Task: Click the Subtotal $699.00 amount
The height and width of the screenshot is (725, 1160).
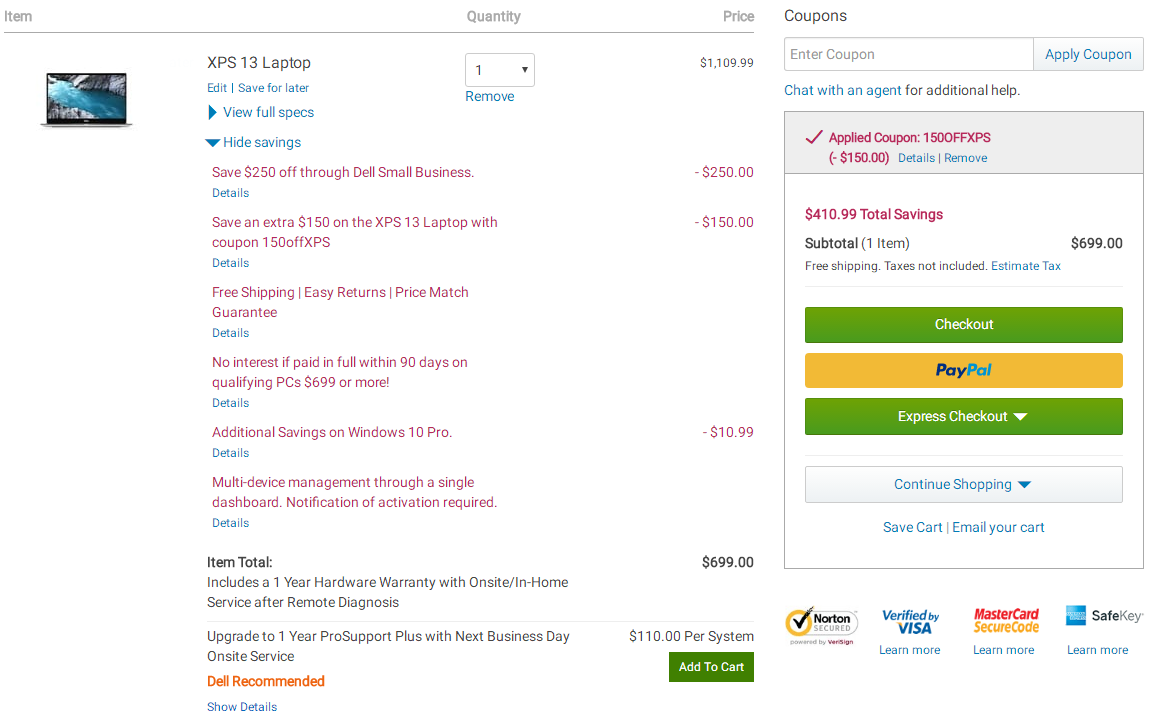Action: tap(1096, 243)
